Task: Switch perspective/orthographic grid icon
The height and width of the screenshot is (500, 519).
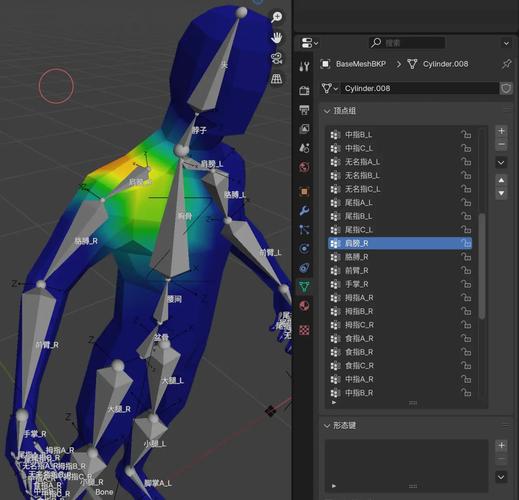Action: click(277, 79)
